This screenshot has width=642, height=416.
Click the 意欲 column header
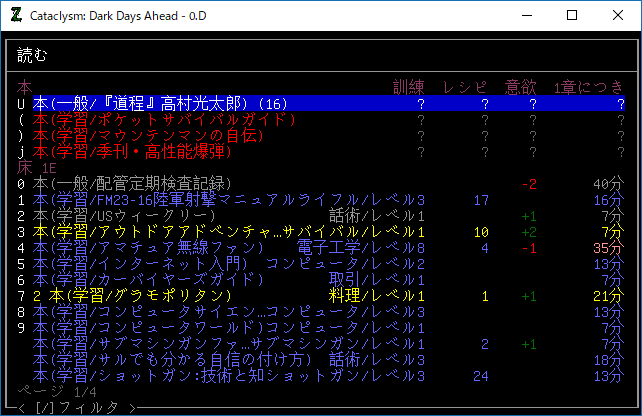522,88
